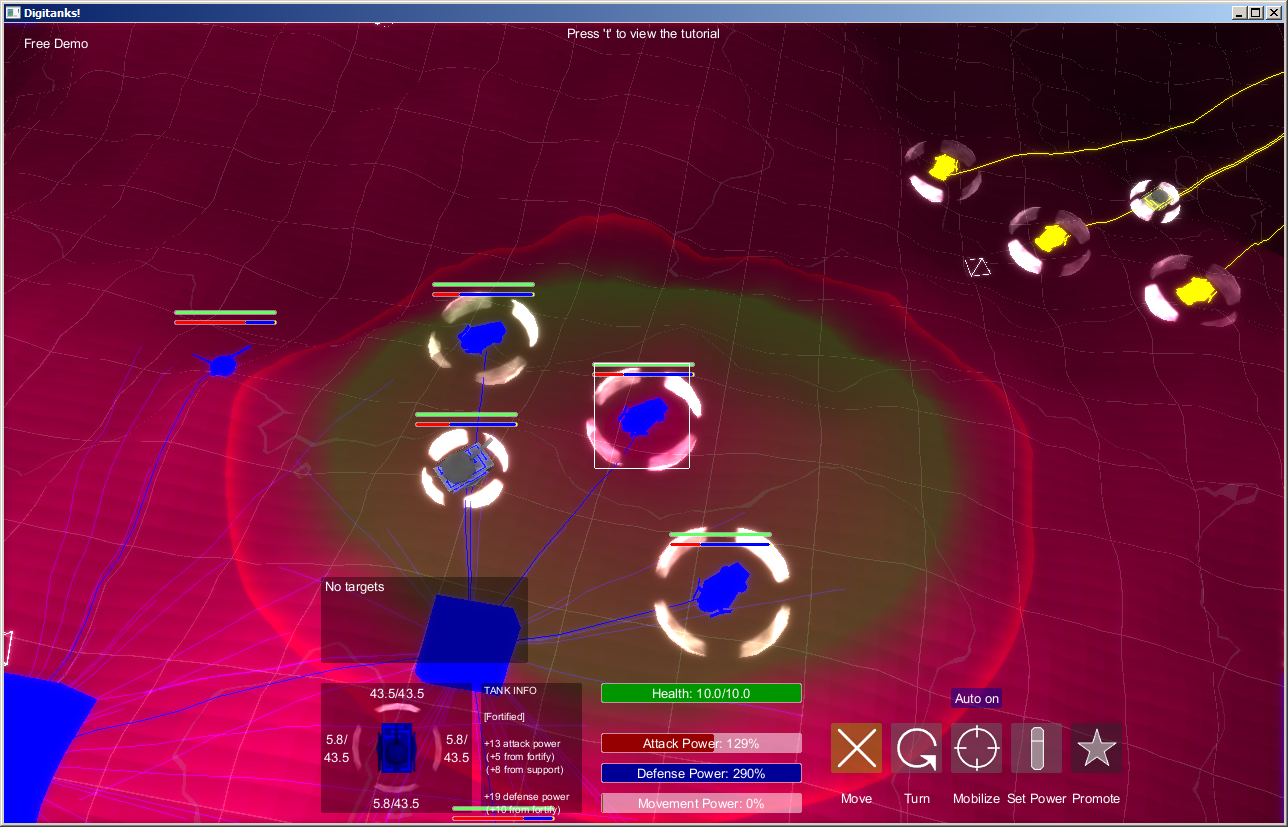This screenshot has width=1288, height=827.
Task: Target the yellow enemy tank nearest the triangle cursor
Action: (x=1050, y=238)
